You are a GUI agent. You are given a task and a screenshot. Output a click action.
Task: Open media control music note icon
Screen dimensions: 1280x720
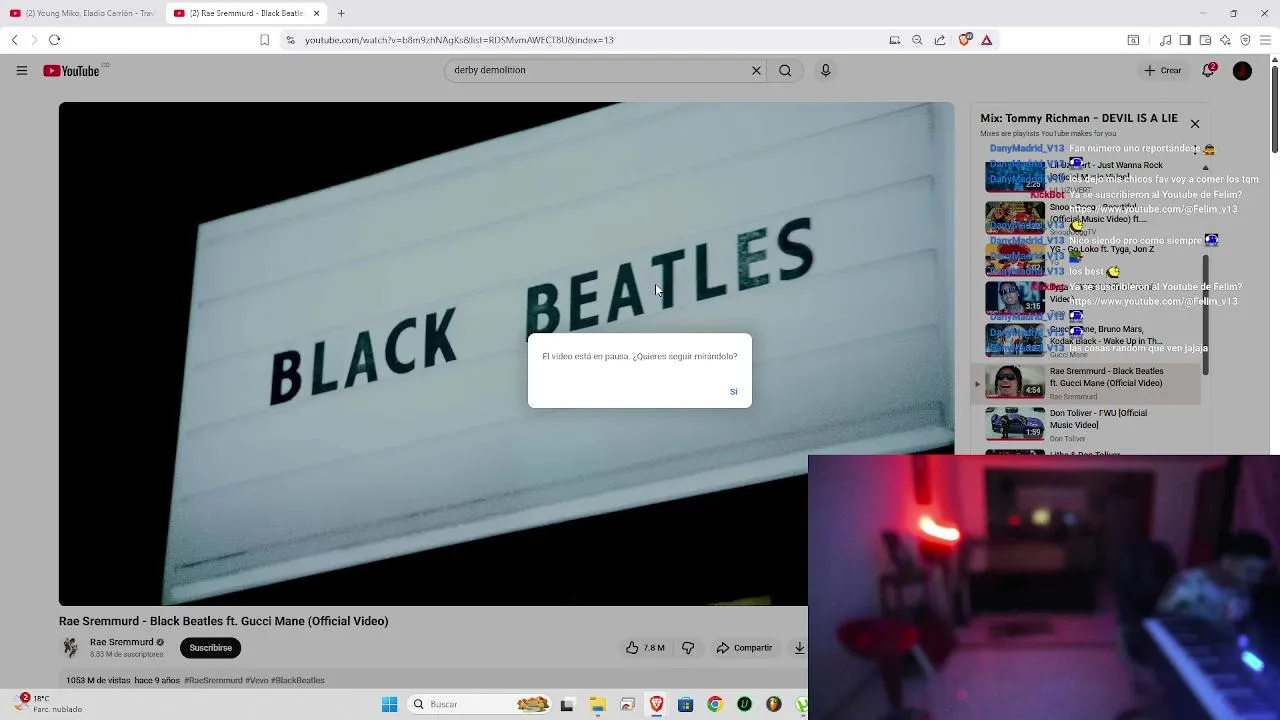(x=1165, y=40)
